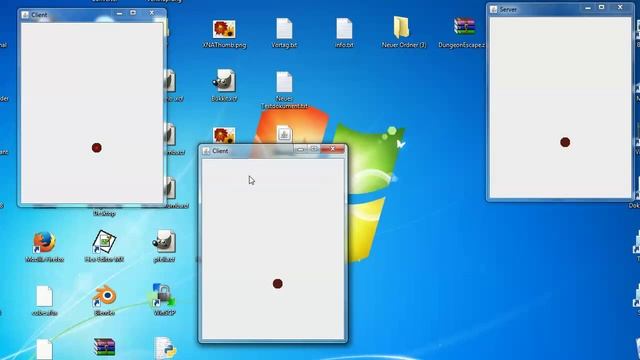Select the flower image above front Client window
This screenshot has height=360, width=640.
(224, 135)
